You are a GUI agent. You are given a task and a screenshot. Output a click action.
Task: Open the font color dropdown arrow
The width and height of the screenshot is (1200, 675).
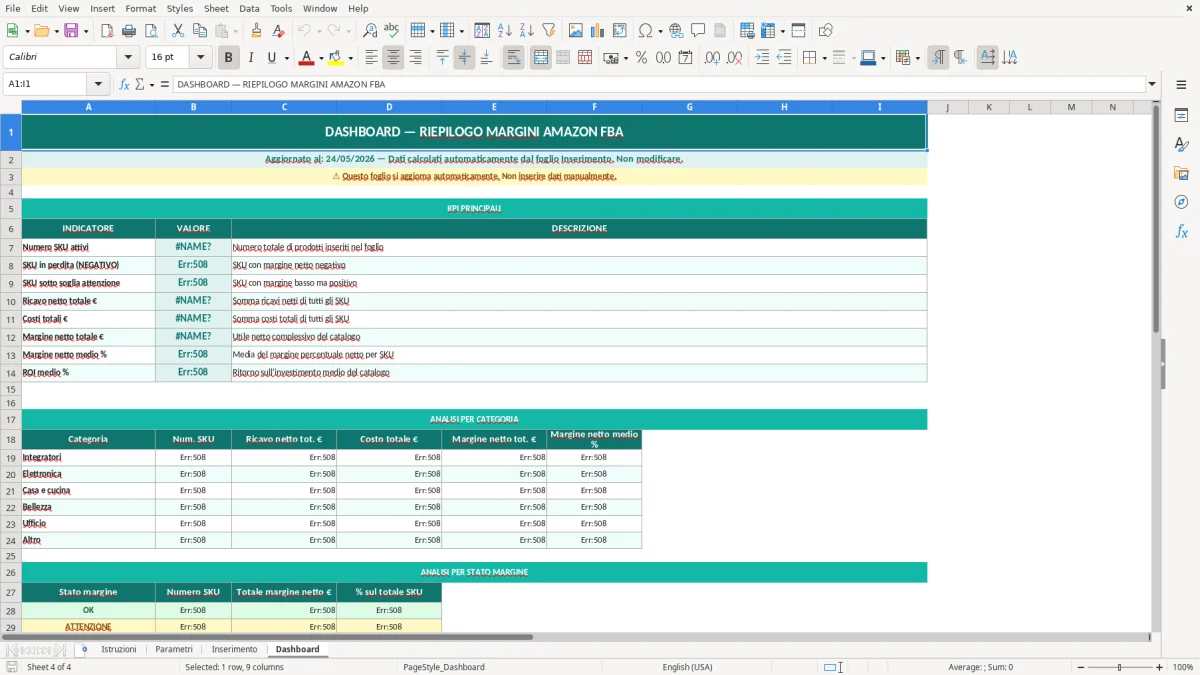pos(321,58)
